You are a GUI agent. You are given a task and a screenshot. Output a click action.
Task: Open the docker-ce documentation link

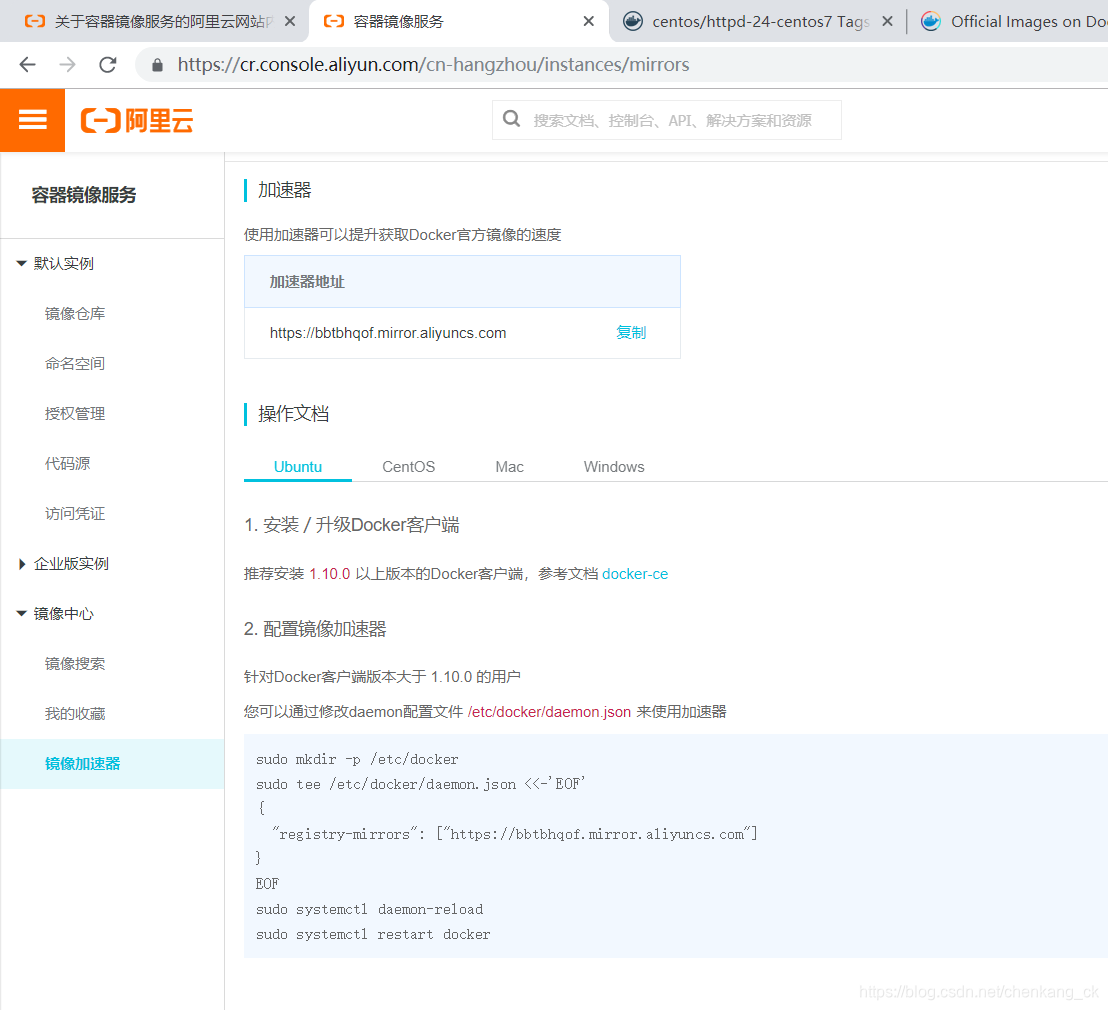(635, 574)
